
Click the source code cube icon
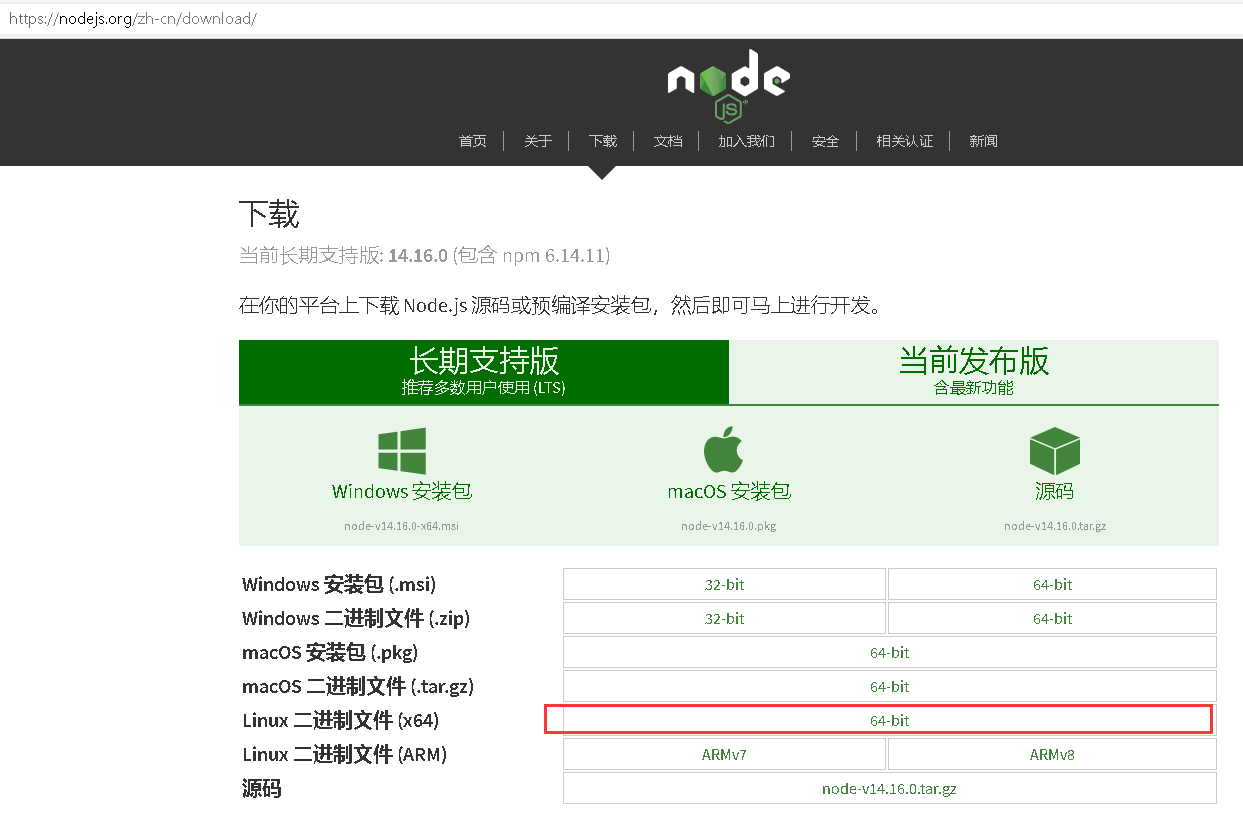click(1055, 451)
